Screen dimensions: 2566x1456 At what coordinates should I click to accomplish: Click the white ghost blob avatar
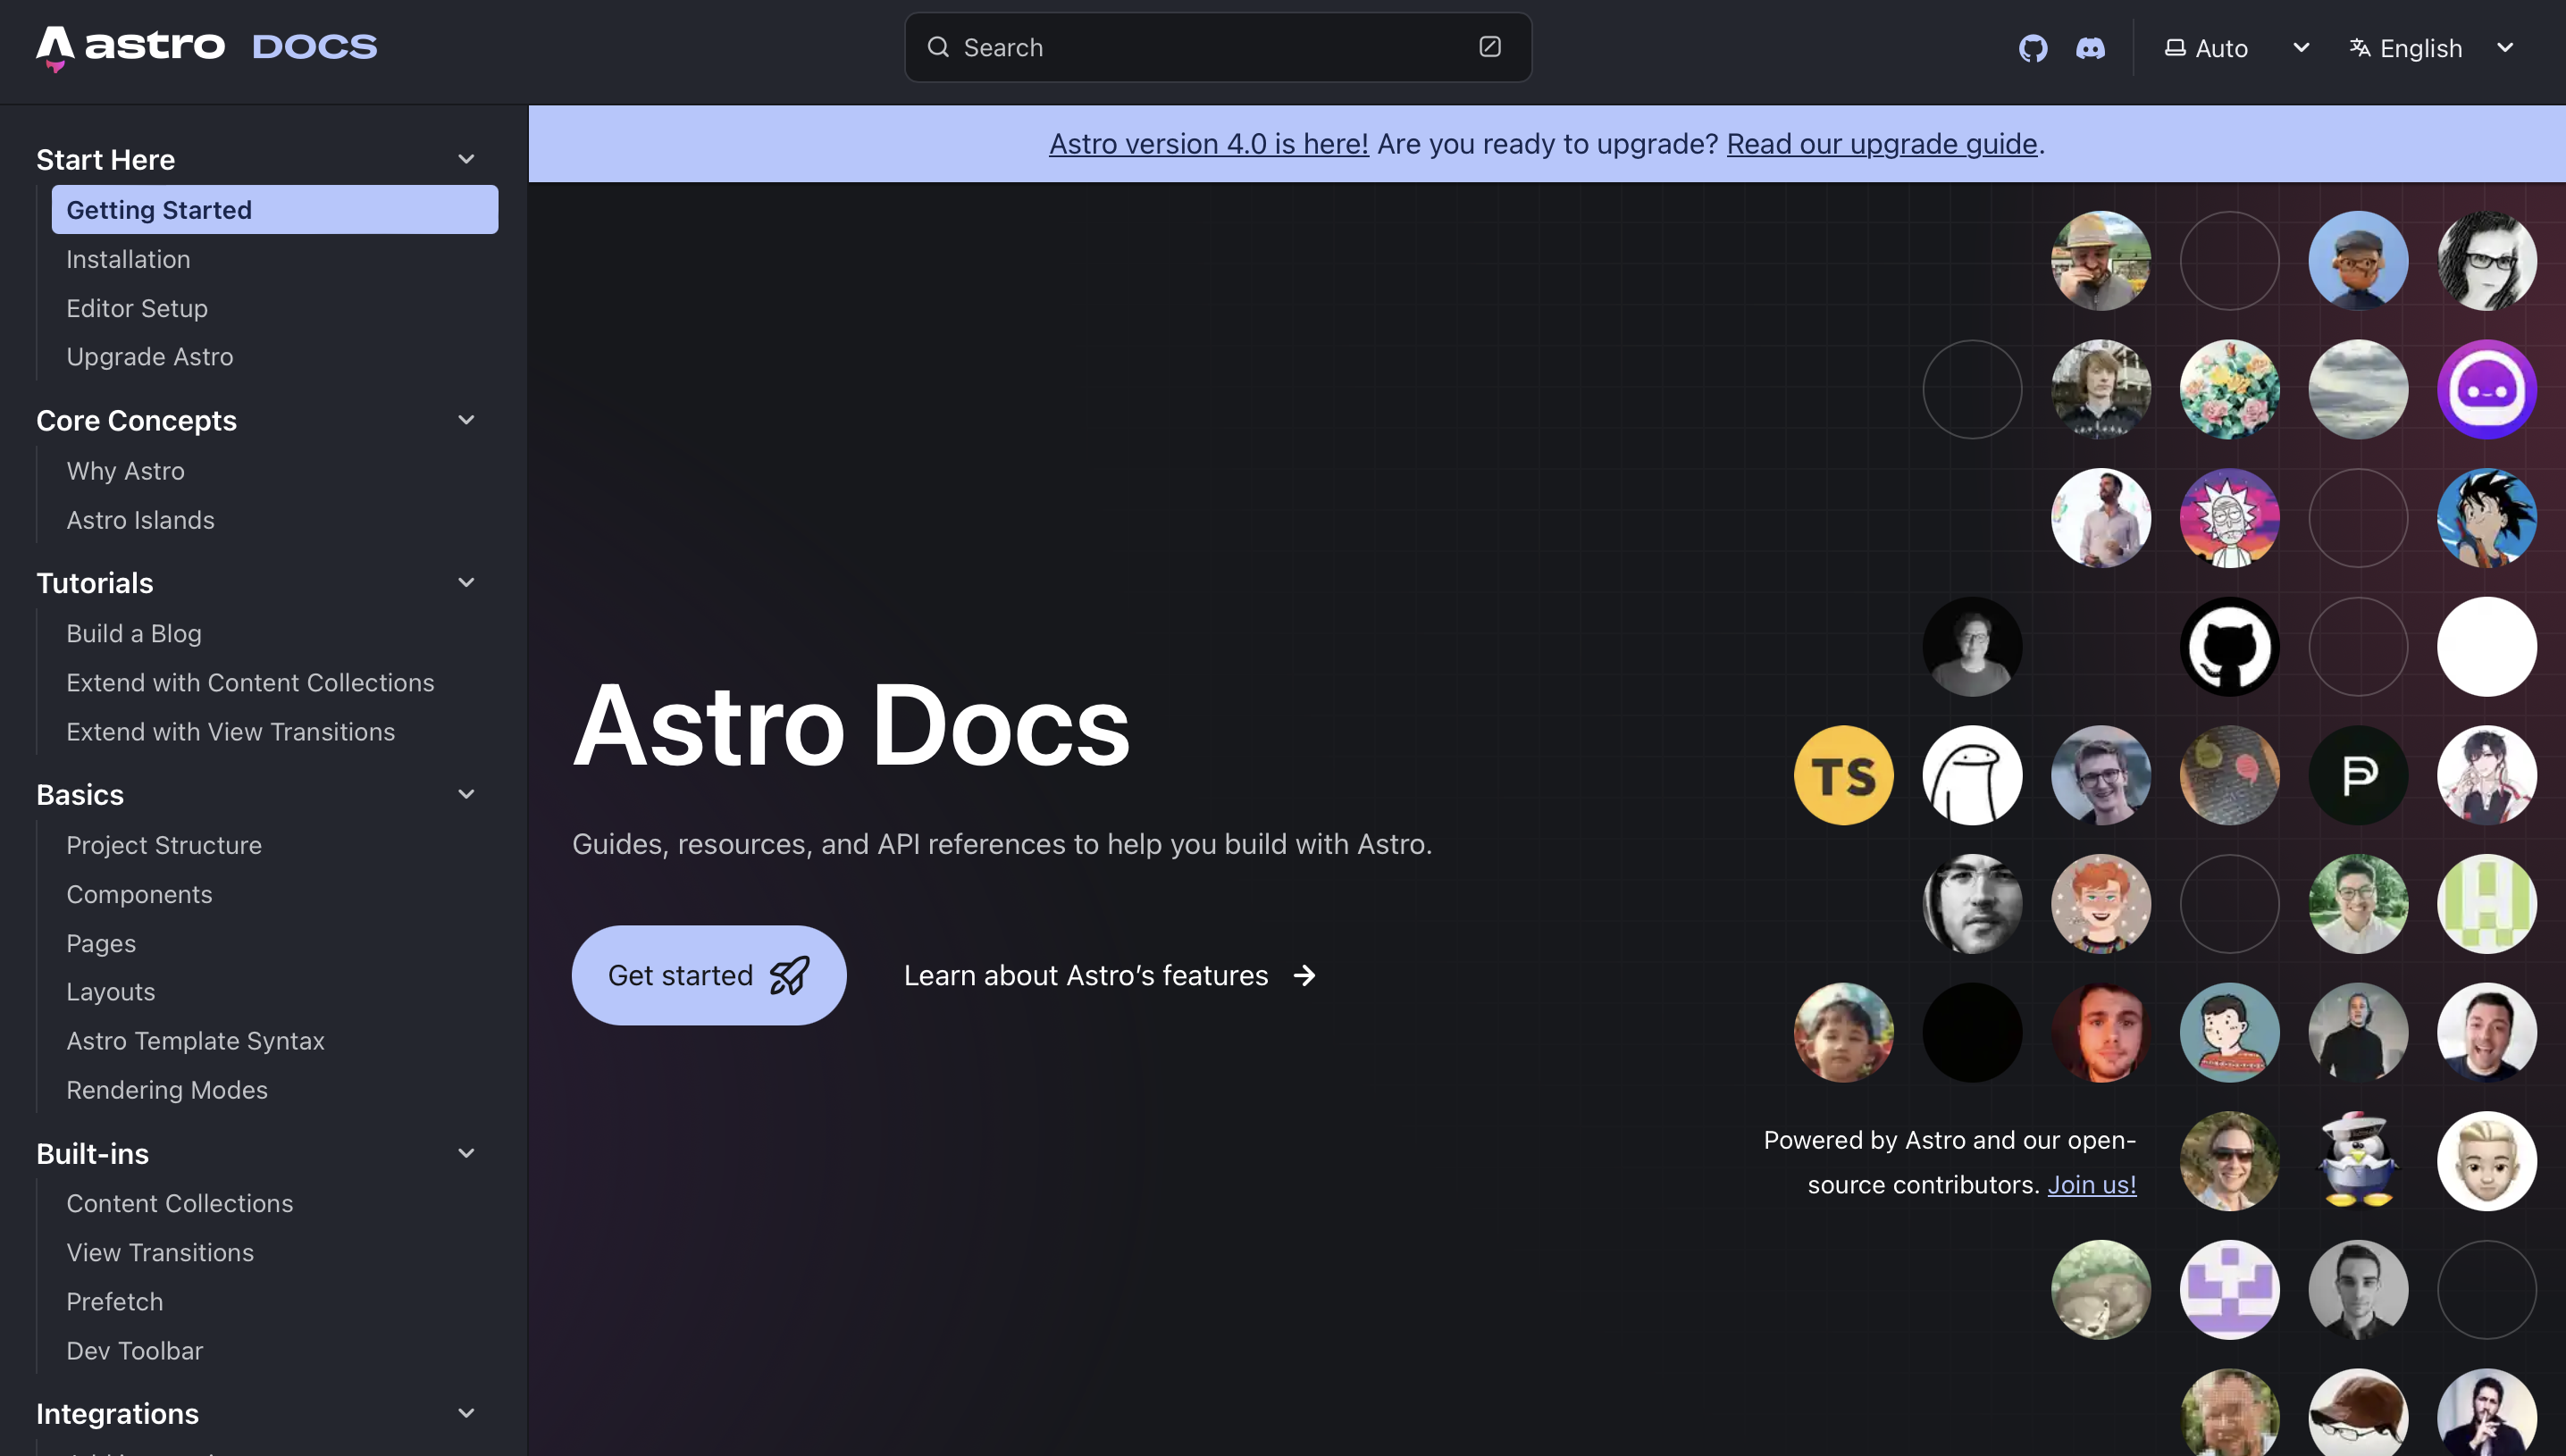[1972, 775]
